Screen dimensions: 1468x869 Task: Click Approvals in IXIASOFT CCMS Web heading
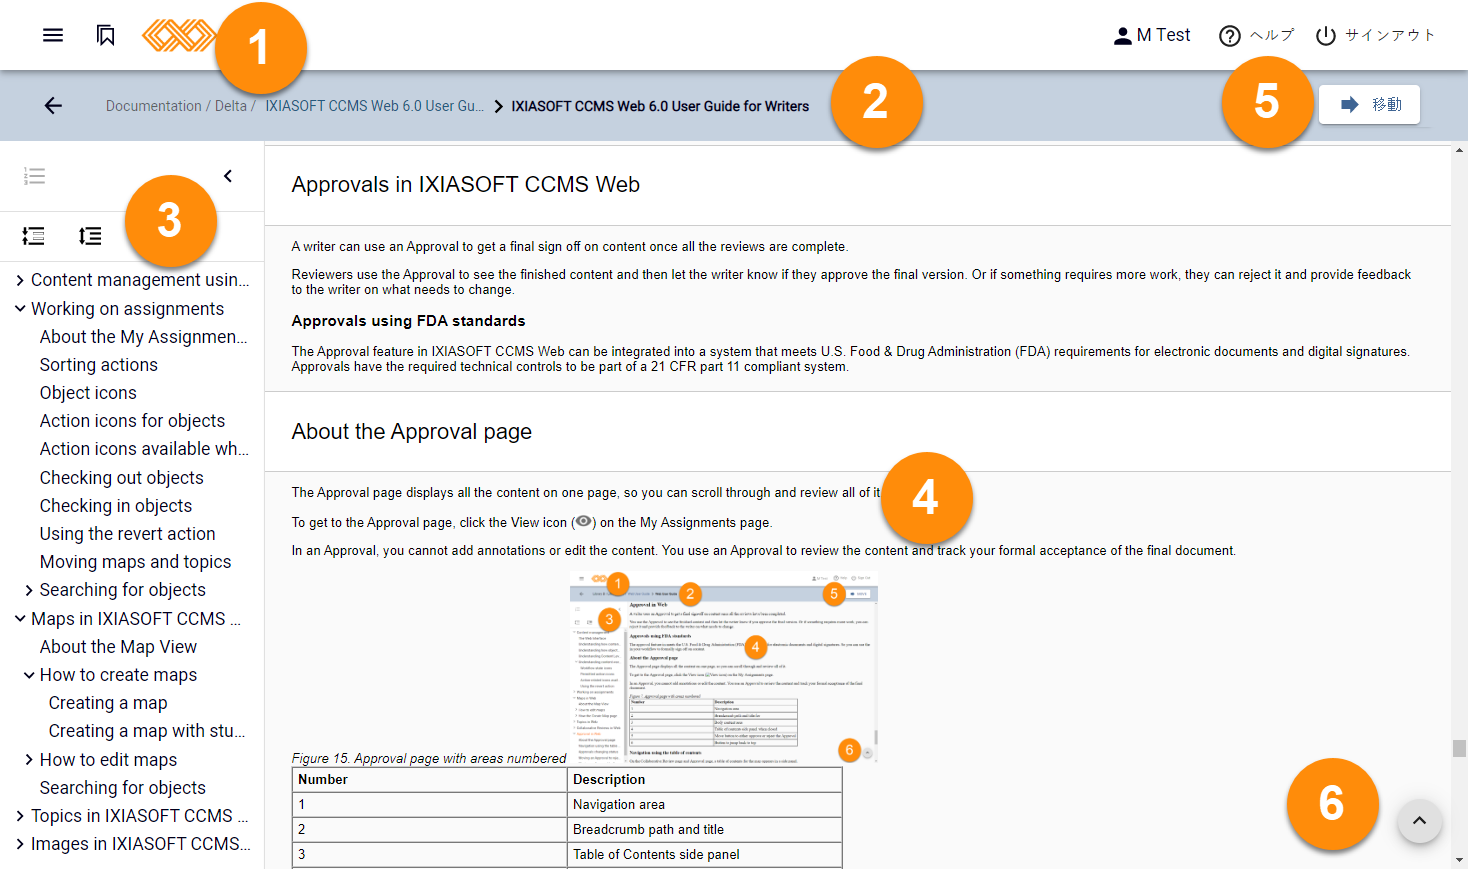pyautogui.click(x=465, y=185)
